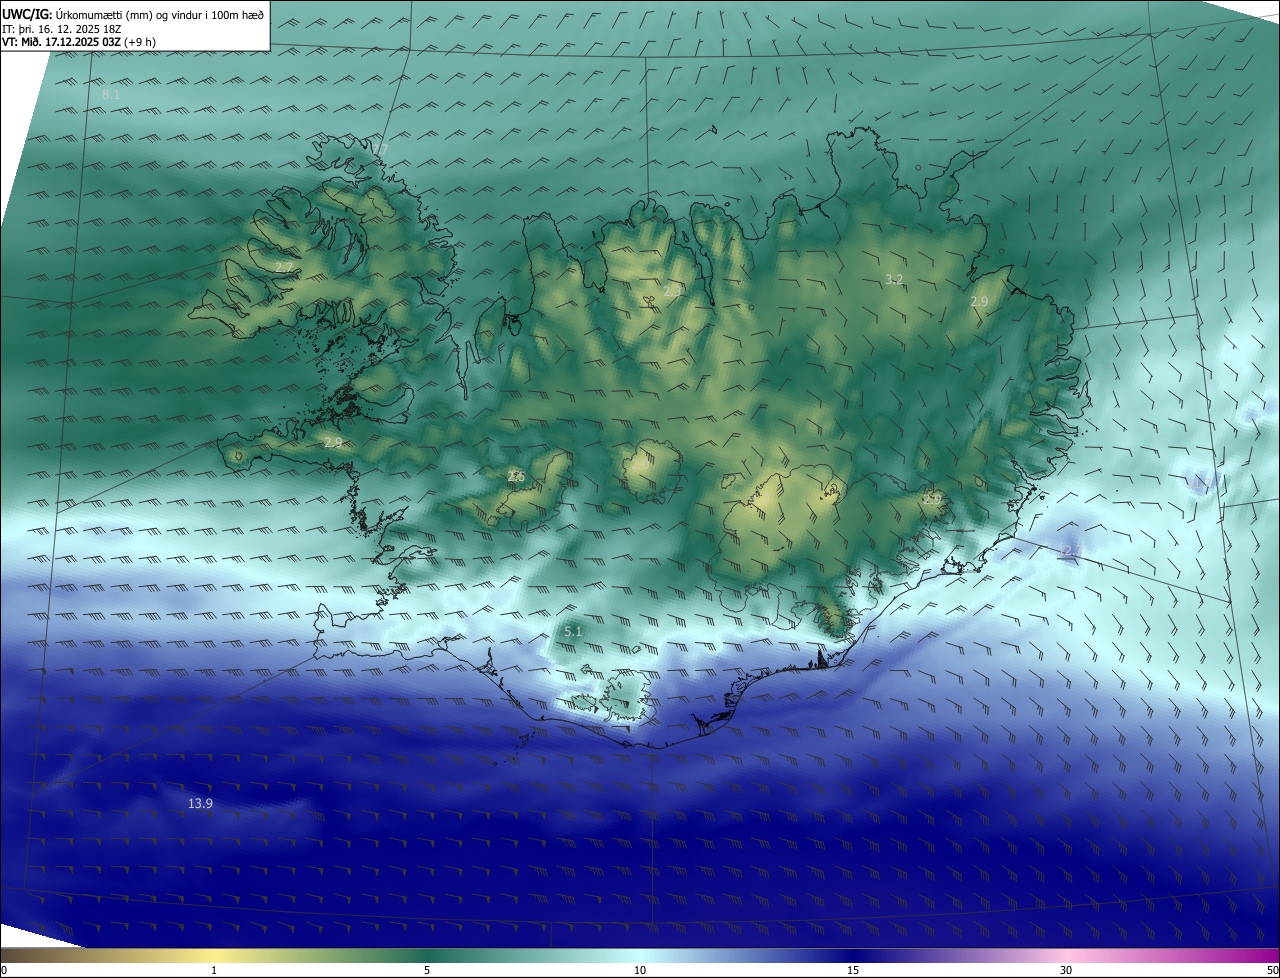Select colour scale tick label '50'
This screenshot has height=978, width=1280.
pyautogui.click(x=1272, y=970)
